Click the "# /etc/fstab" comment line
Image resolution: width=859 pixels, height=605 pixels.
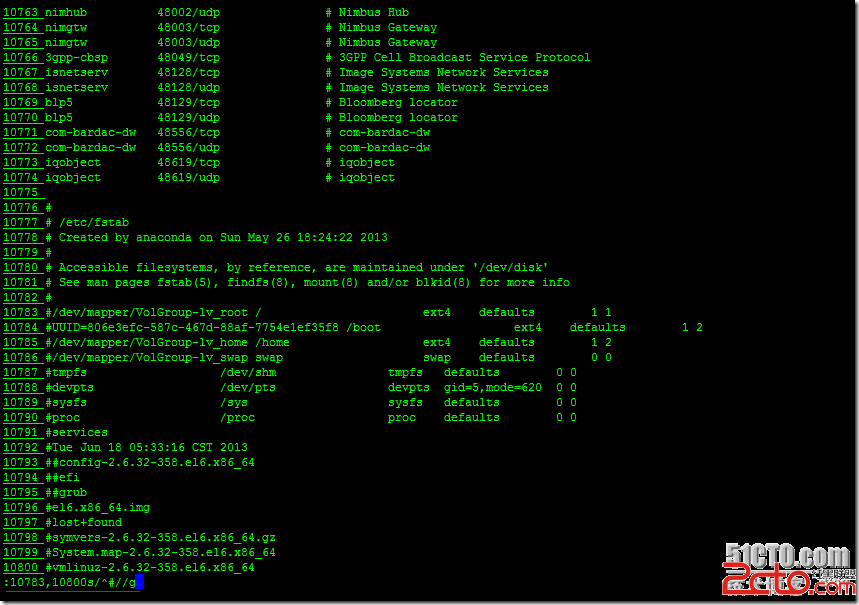[x=87, y=222]
